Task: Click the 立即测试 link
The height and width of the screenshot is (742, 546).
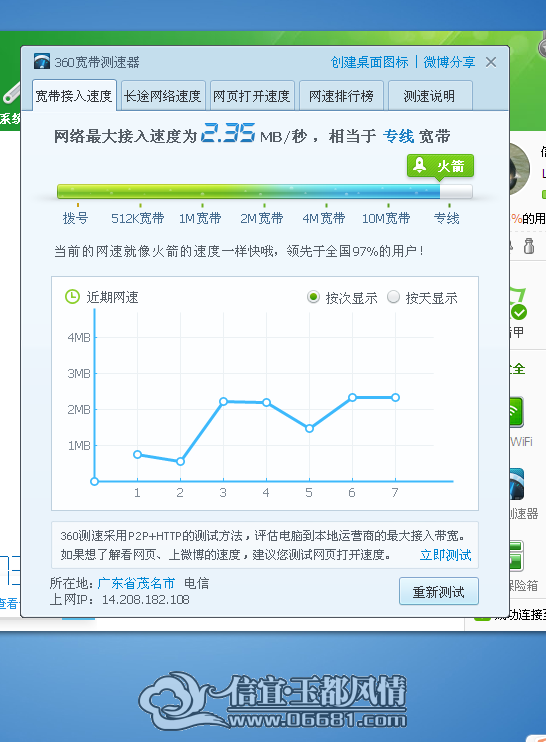Action: pyautogui.click(x=445, y=555)
